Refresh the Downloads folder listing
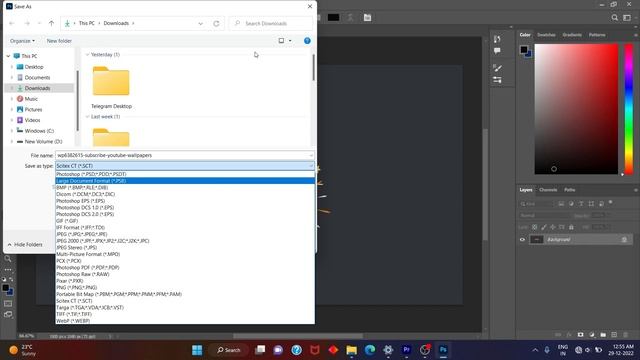This screenshot has width=640, height=360. click(x=216, y=24)
